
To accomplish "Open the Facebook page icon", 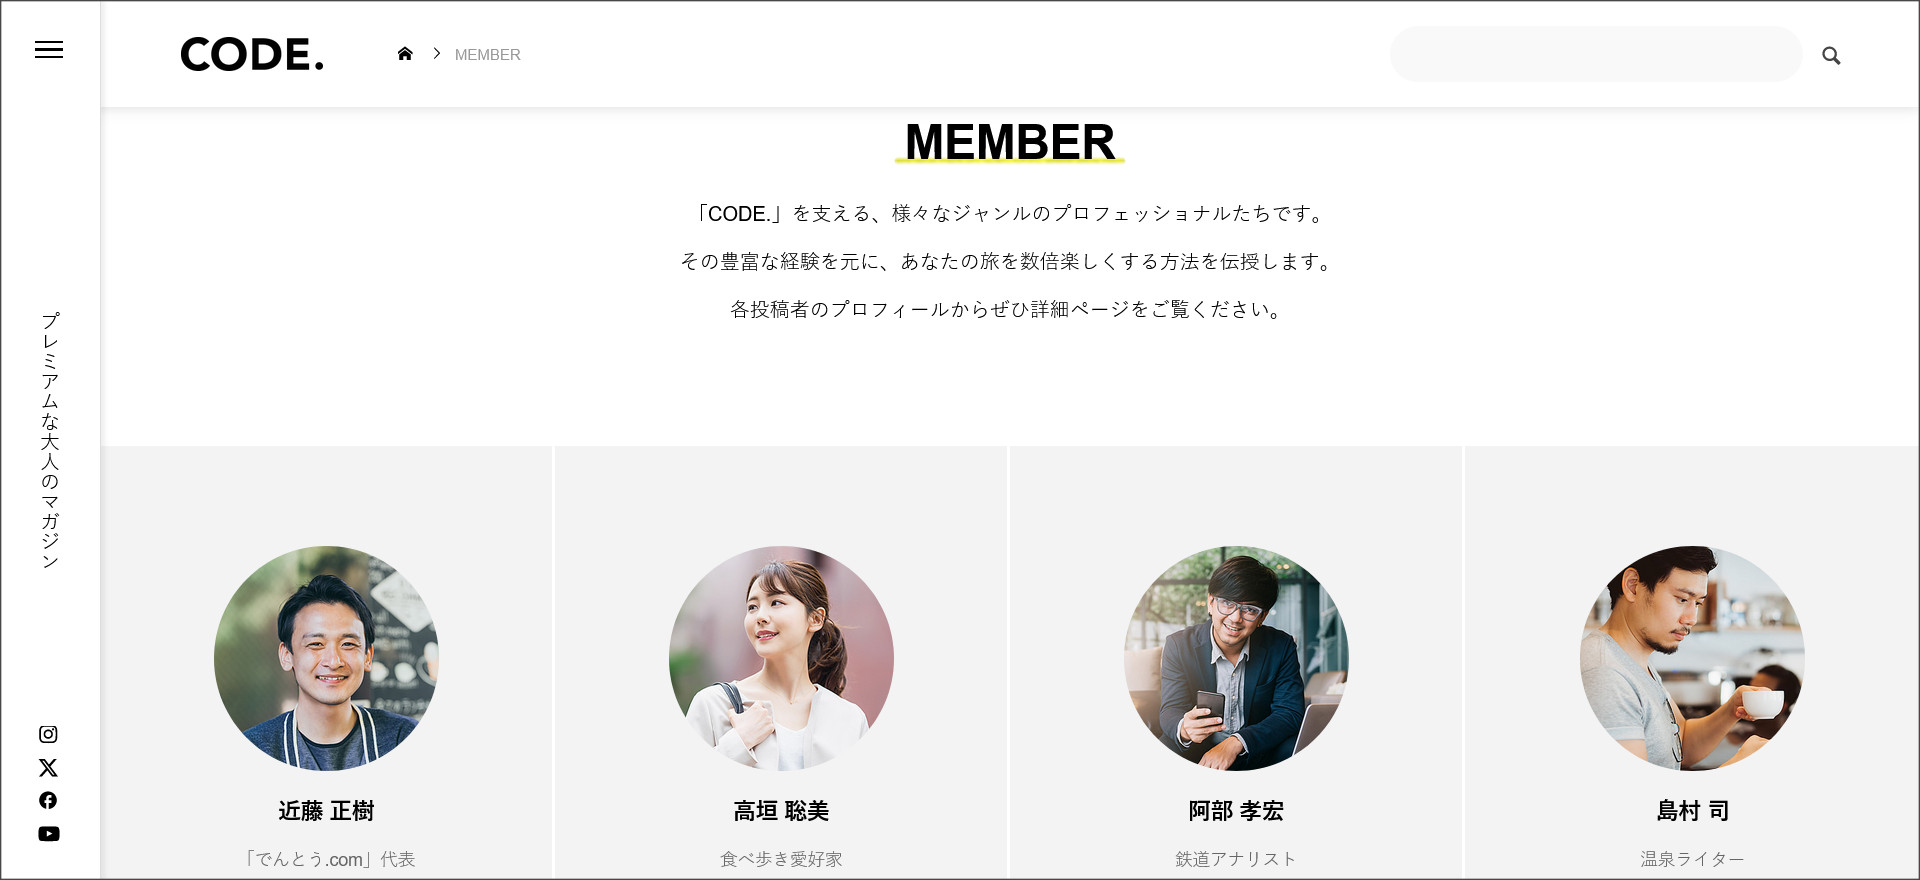I will pyautogui.click(x=48, y=800).
